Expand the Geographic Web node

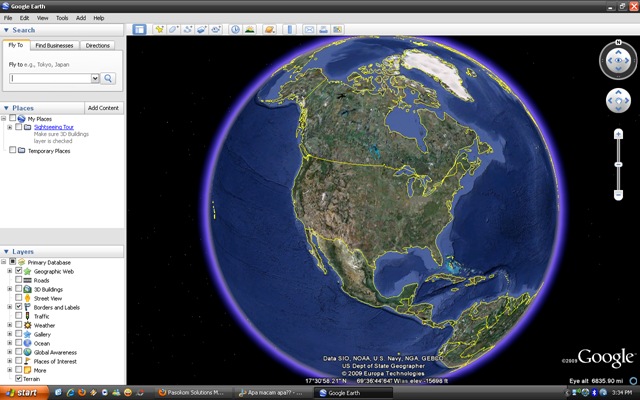pos(10,271)
